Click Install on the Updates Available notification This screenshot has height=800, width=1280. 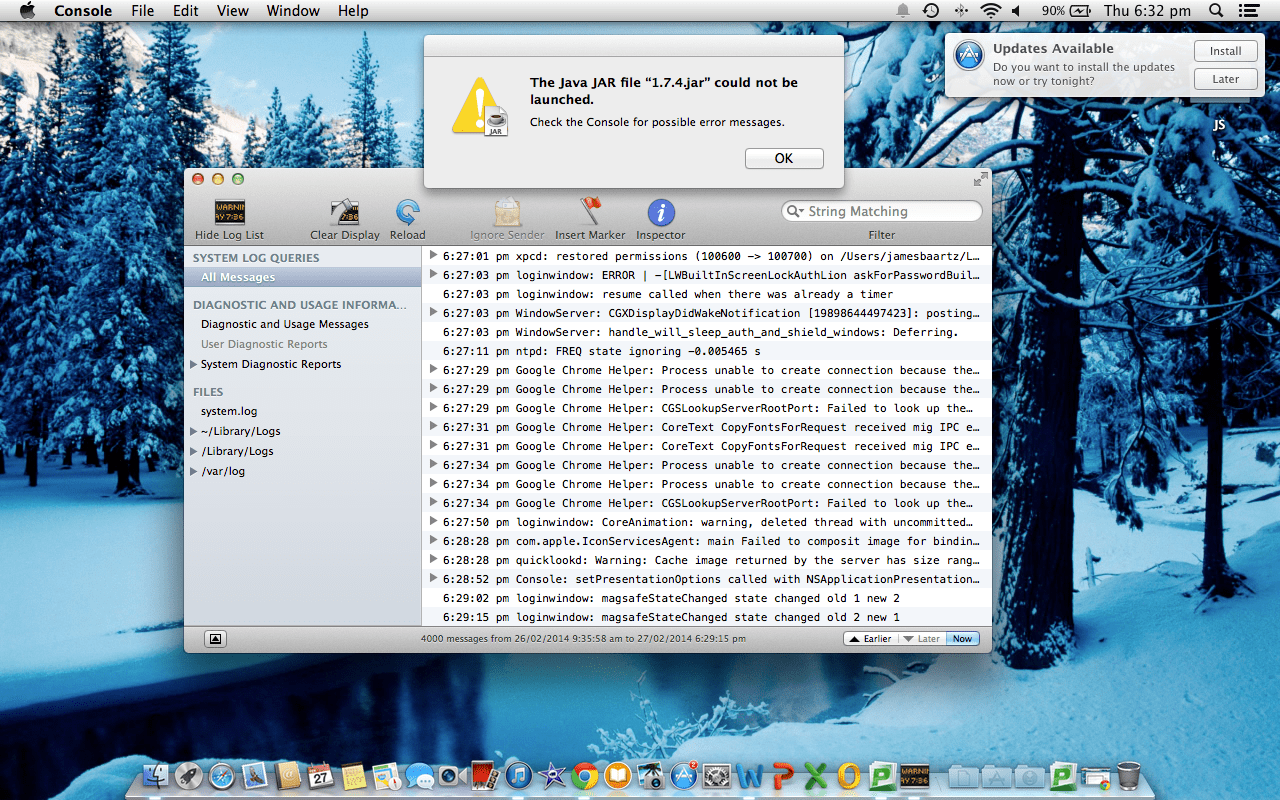click(x=1225, y=50)
